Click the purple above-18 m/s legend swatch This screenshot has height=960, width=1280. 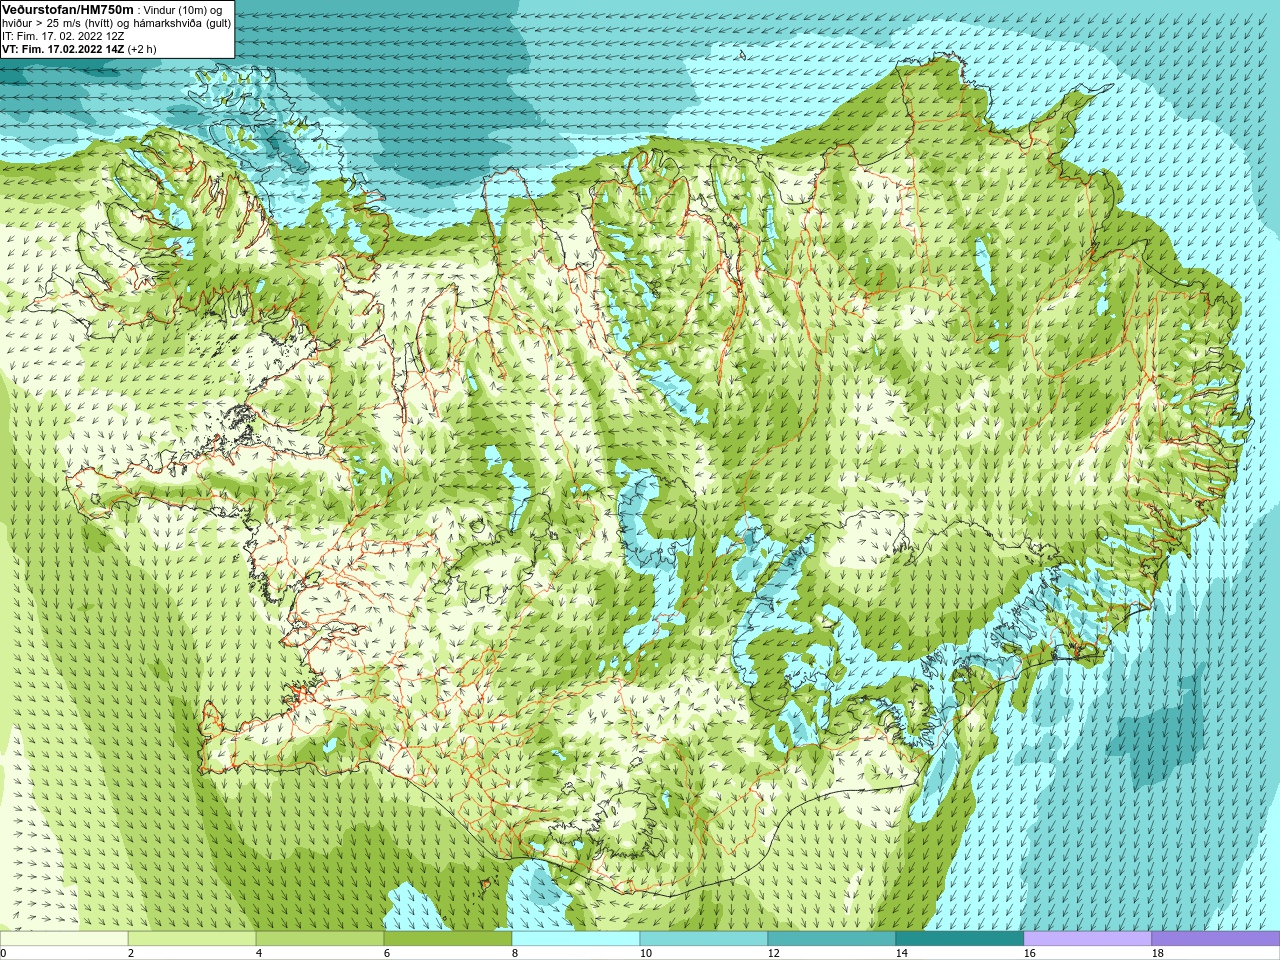tap(1216, 939)
